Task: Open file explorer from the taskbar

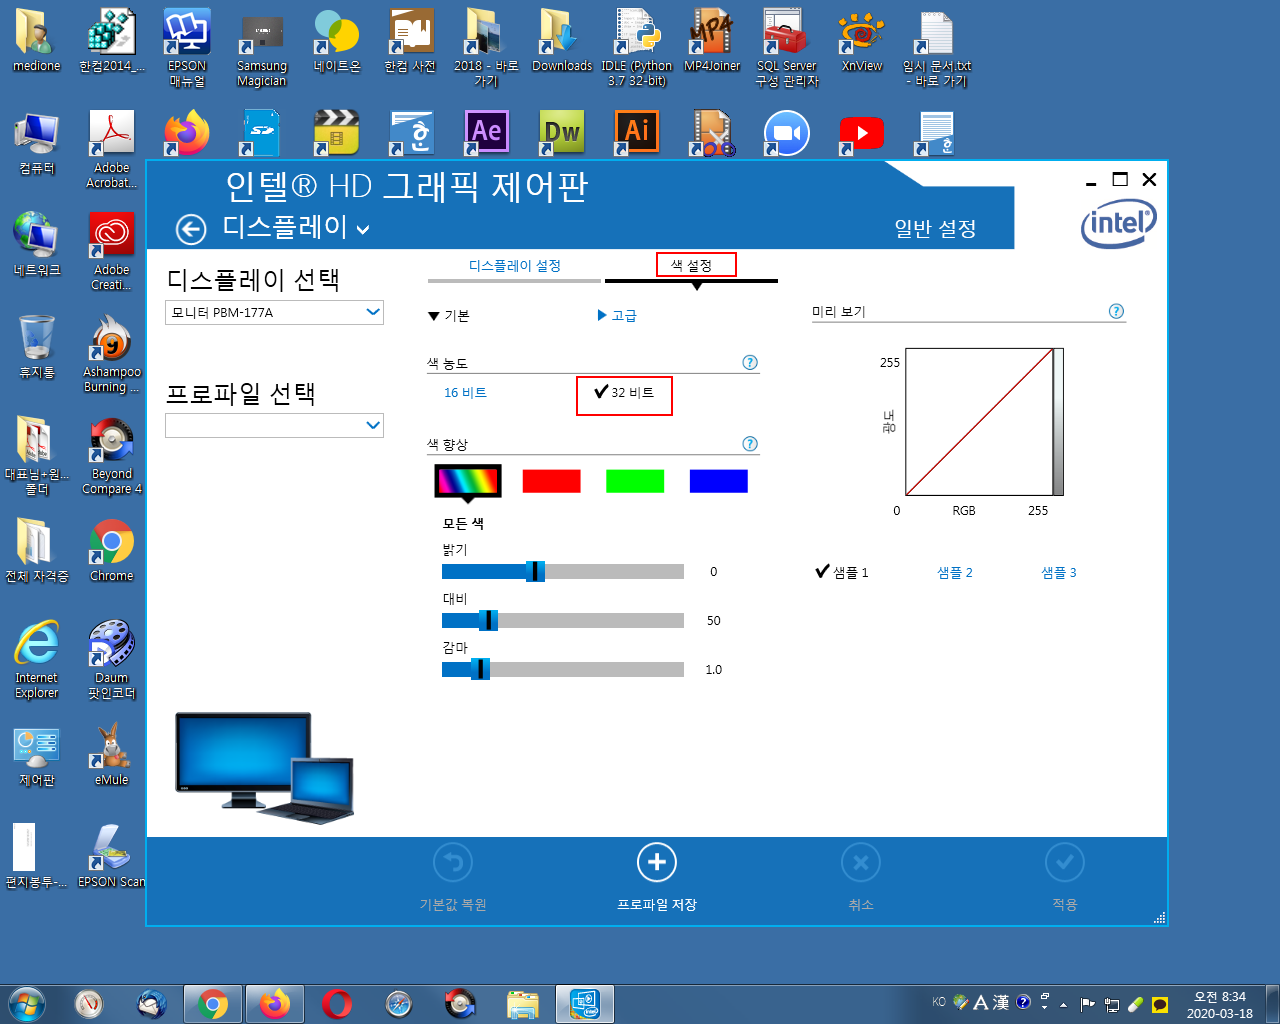Action: click(x=523, y=1004)
